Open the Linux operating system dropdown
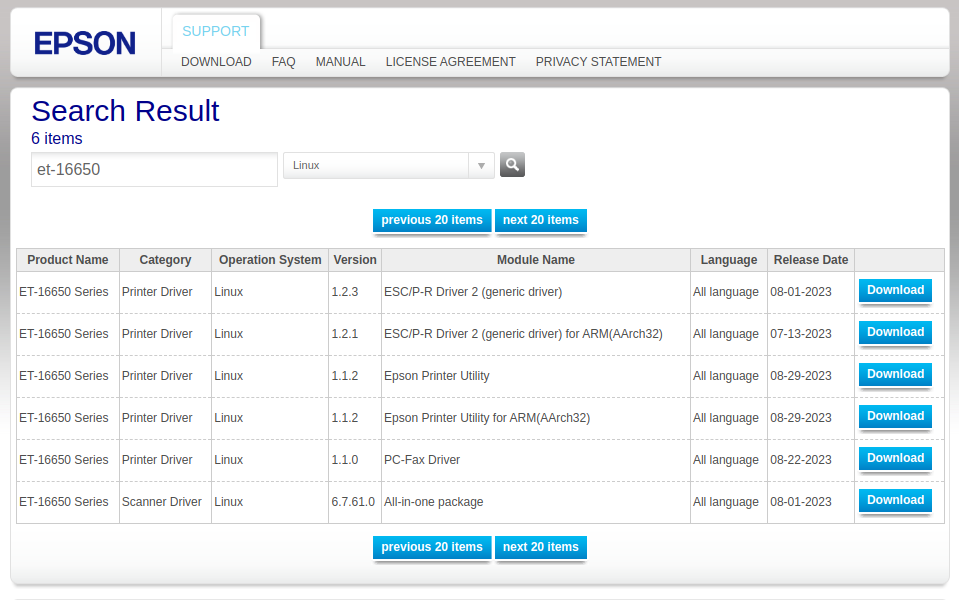The width and height of the screenshot is (959, 600). [388, 166]
